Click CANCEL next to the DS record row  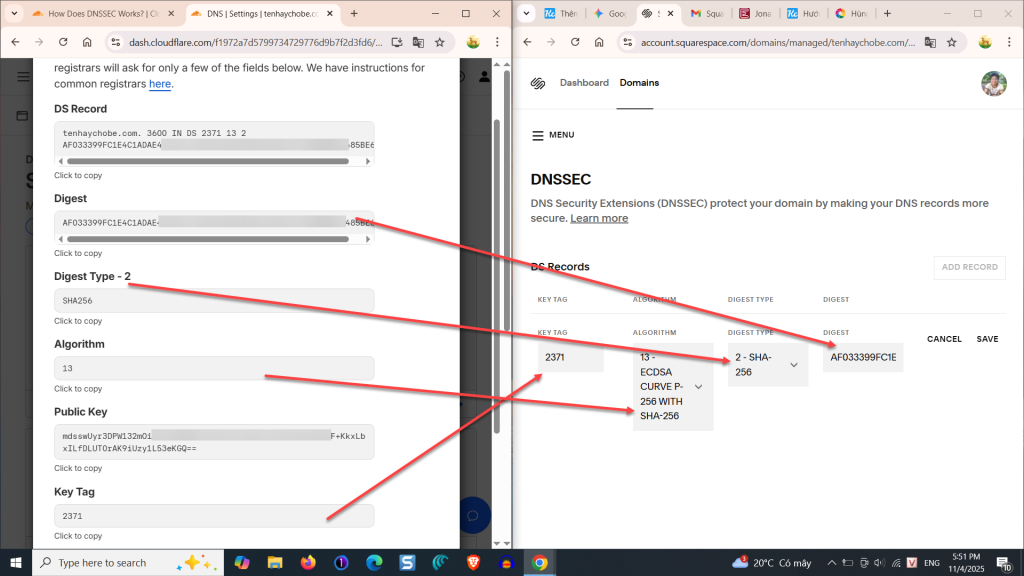[944, 339]
